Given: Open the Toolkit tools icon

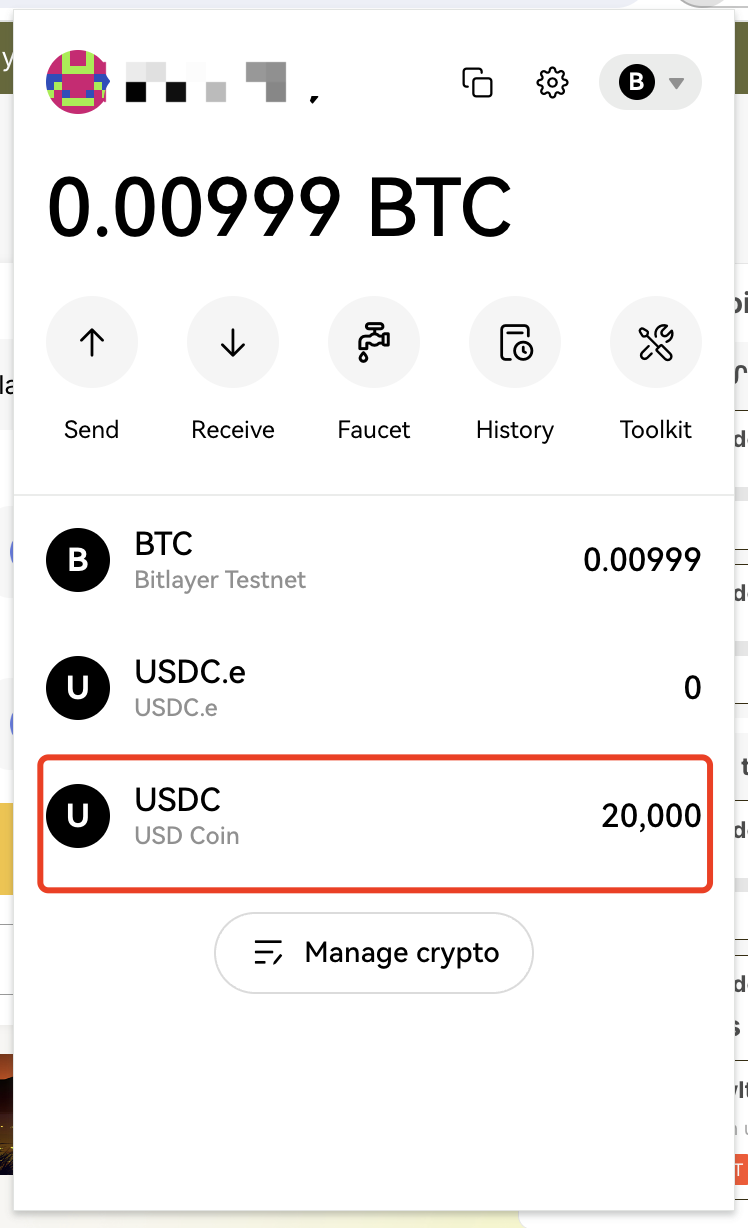Looking at the screenshot, I should tap(656, 343).
